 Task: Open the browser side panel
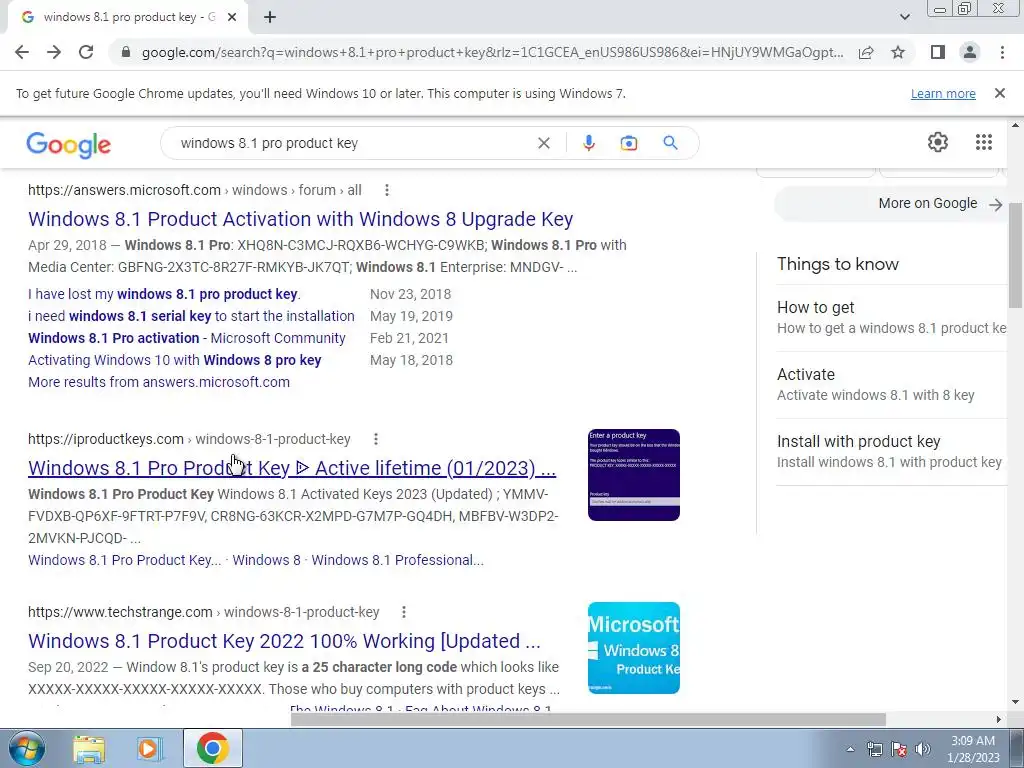point(938,52)
